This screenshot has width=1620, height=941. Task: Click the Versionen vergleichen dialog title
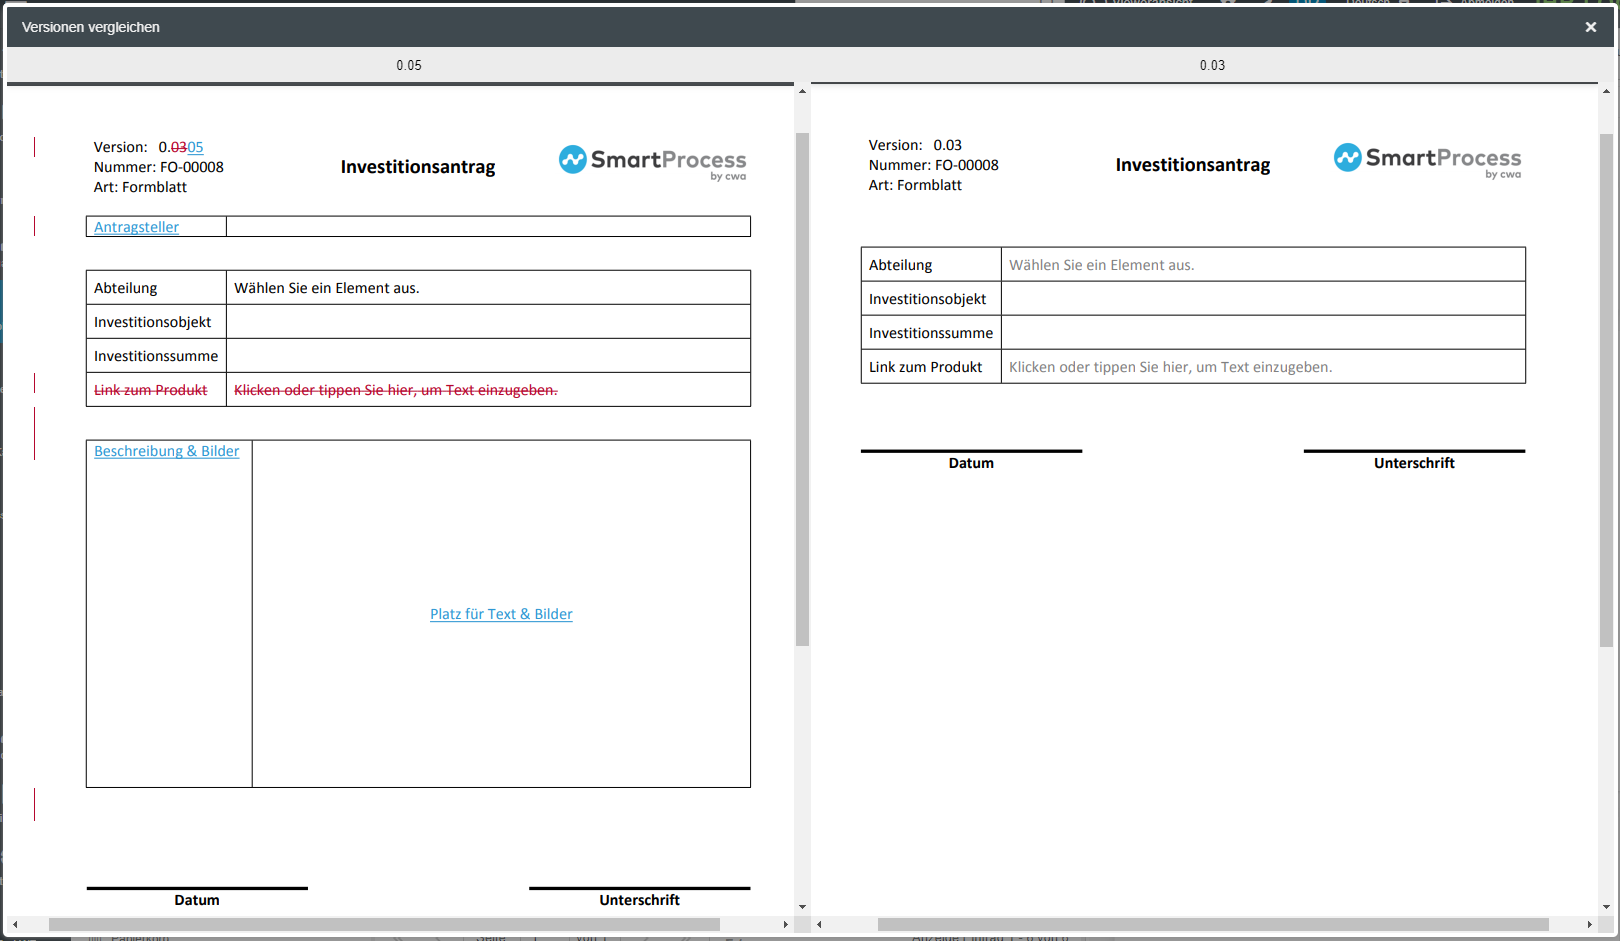coord(91,27)
